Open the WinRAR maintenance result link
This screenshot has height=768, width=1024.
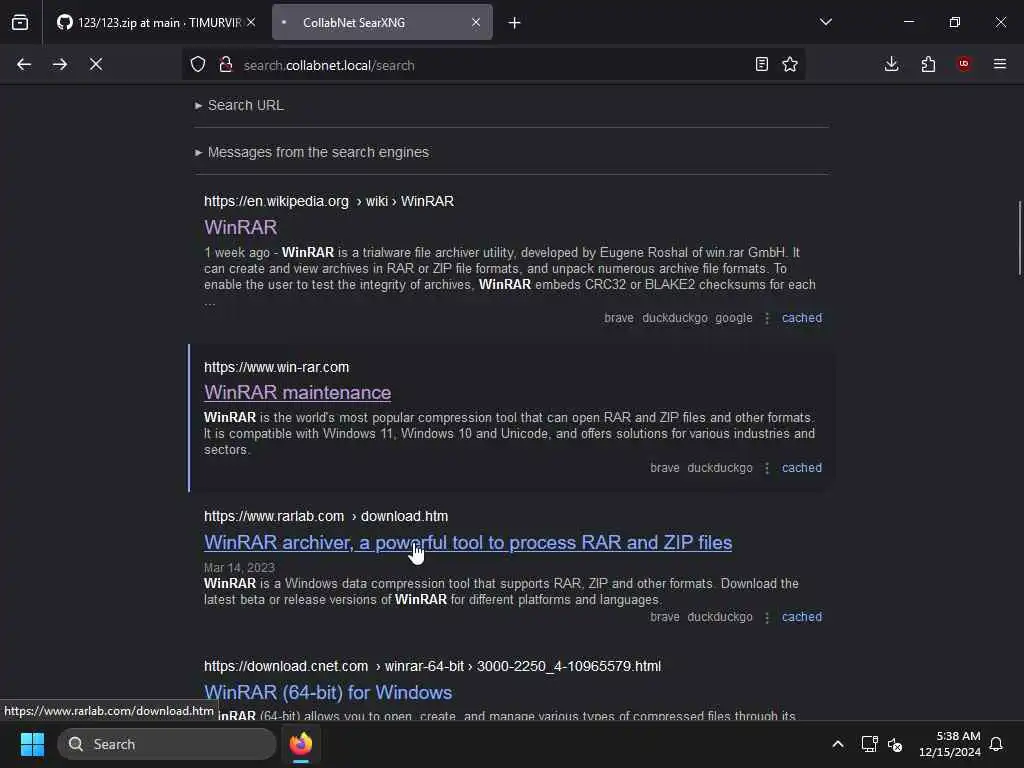[x=297, y=392]
